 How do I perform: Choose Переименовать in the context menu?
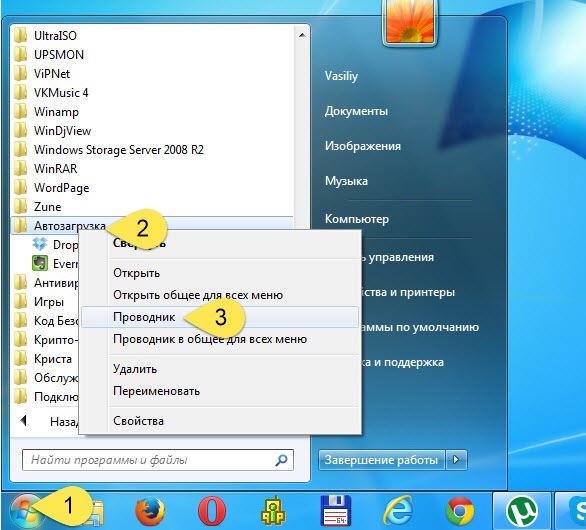[x=157, y=391]
